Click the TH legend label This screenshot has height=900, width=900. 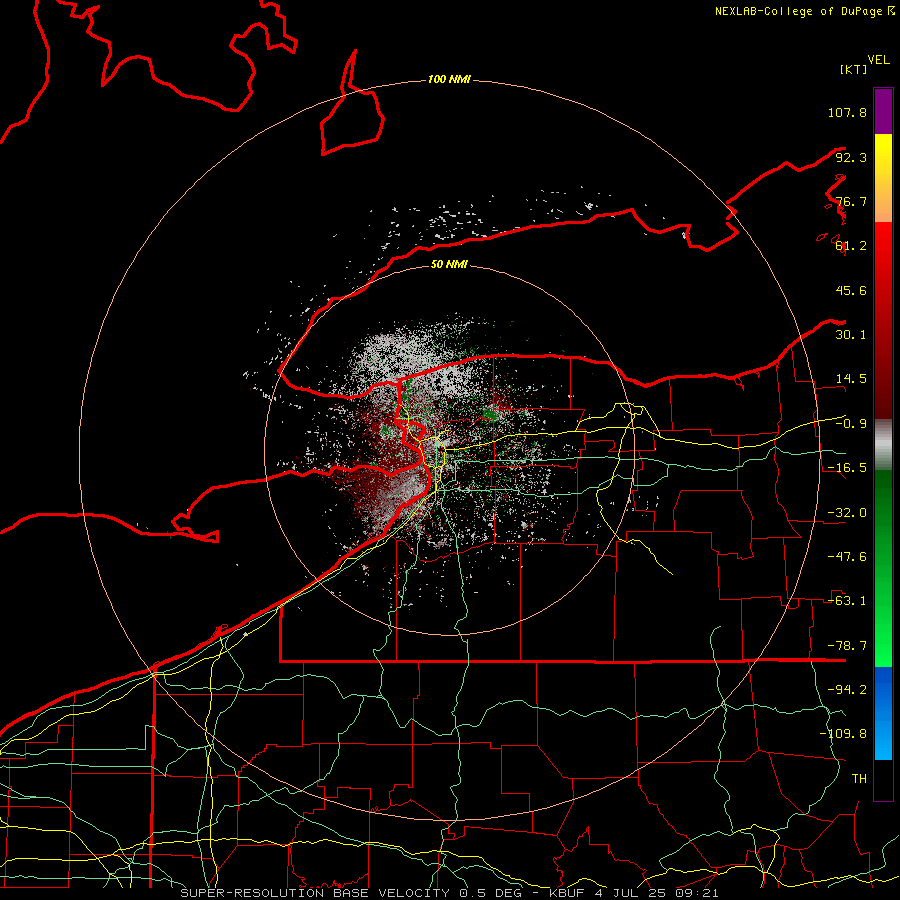[859, 779]
